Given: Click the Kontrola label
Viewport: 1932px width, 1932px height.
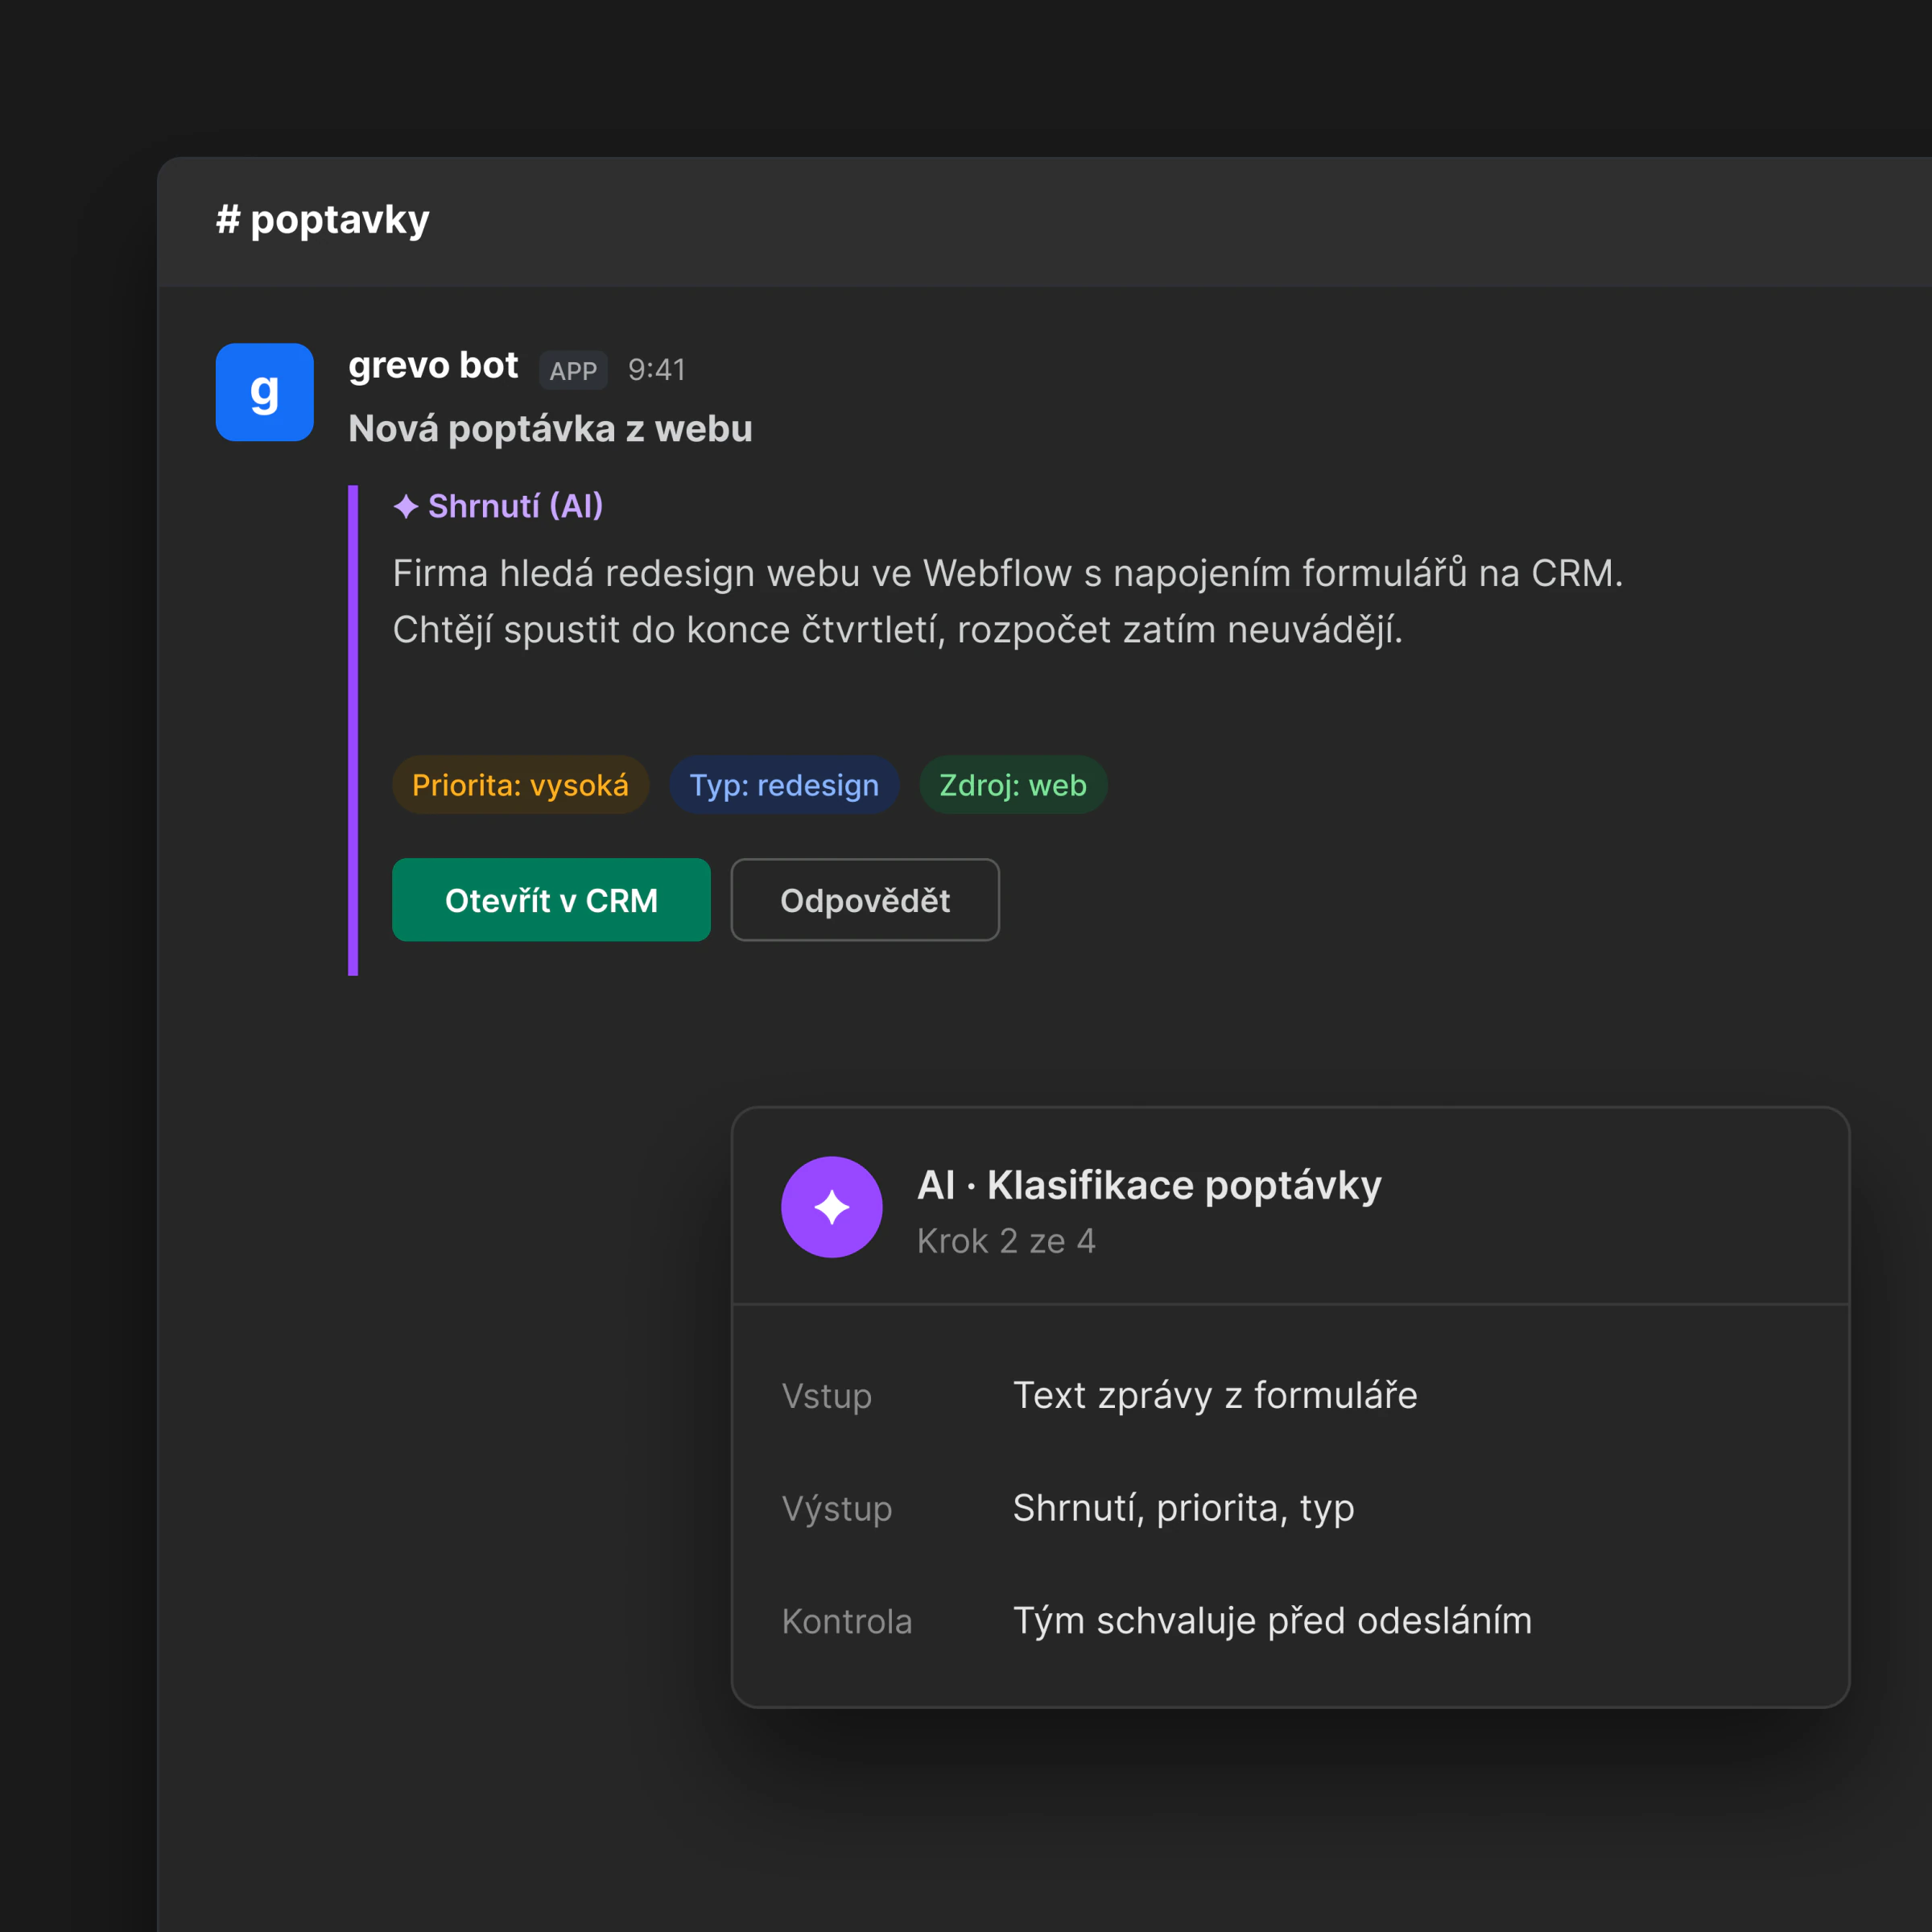Looking at the screenshot, I should click(x=846, y=1621).
